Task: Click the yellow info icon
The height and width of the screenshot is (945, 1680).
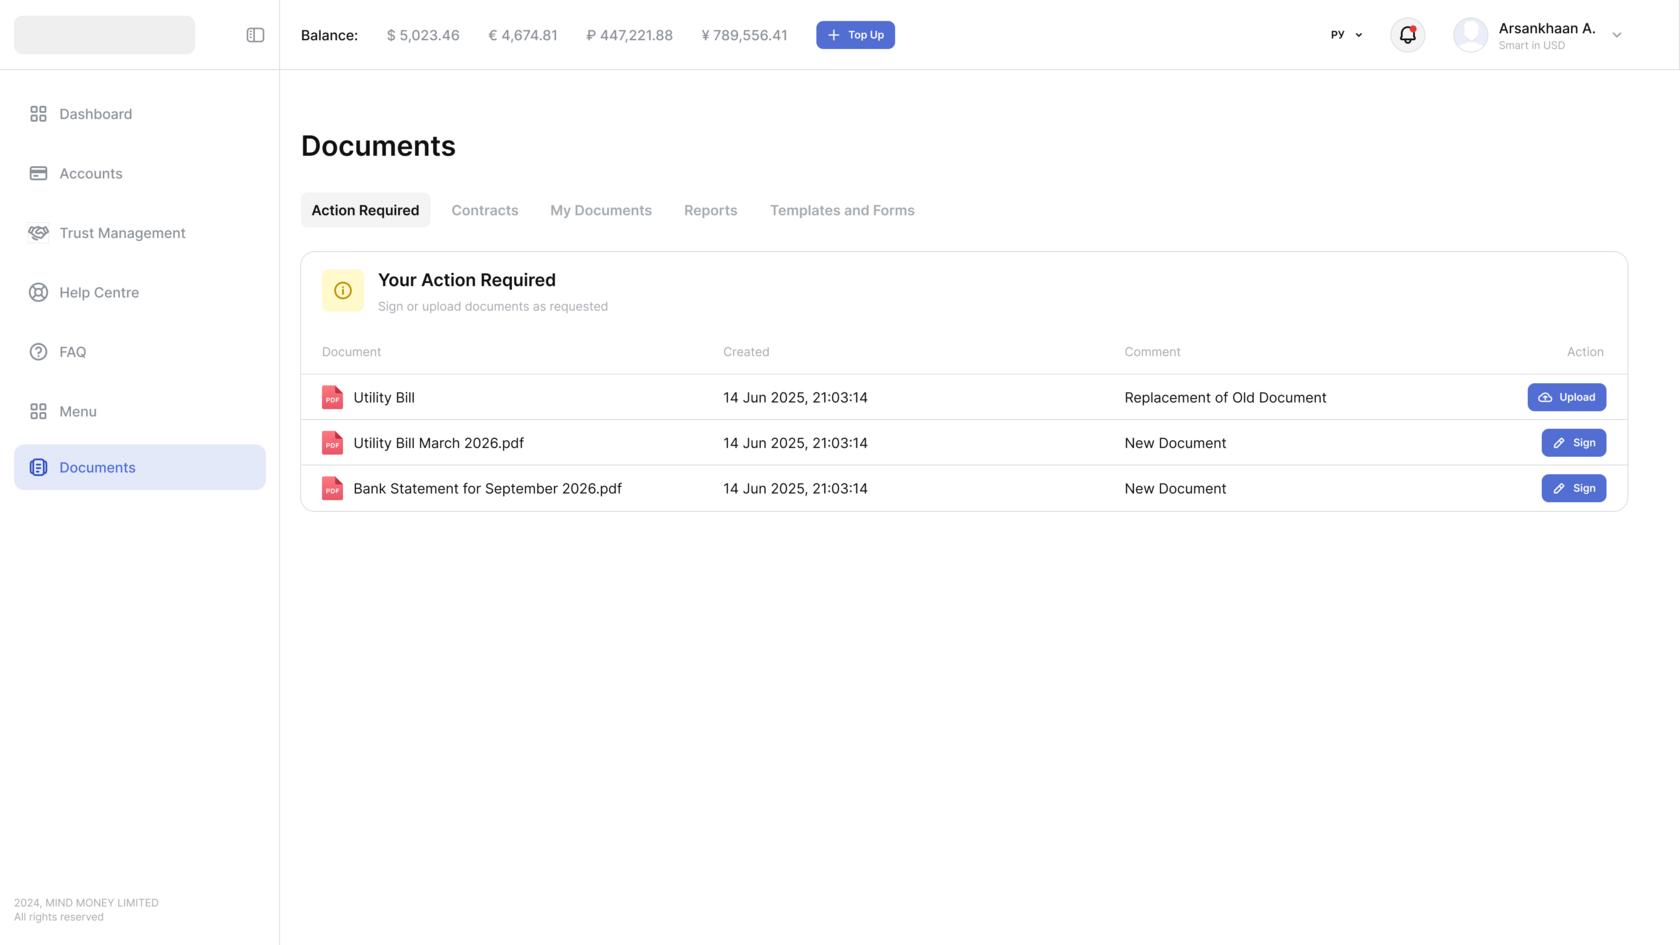Action: (x=343, y=291)
